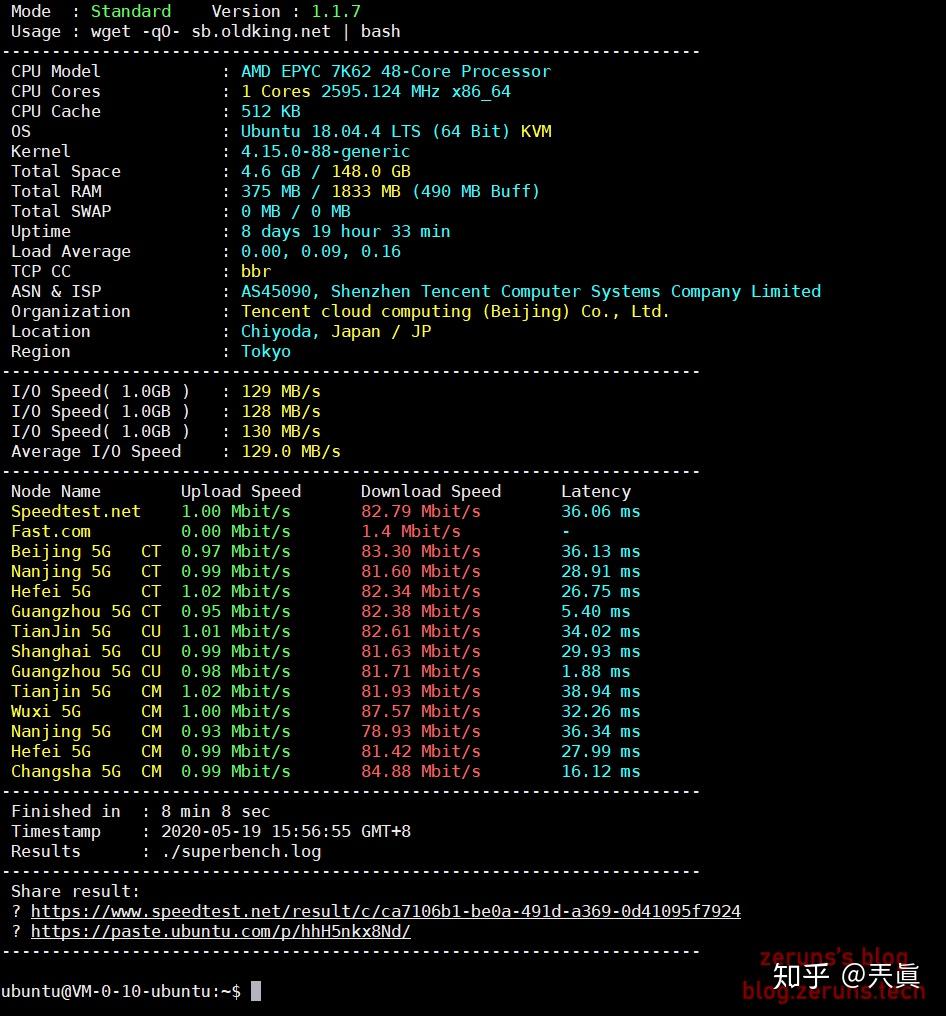
Task: Click the 'Hefei 5G CT' node row
Action: click(x=325, y=592)
